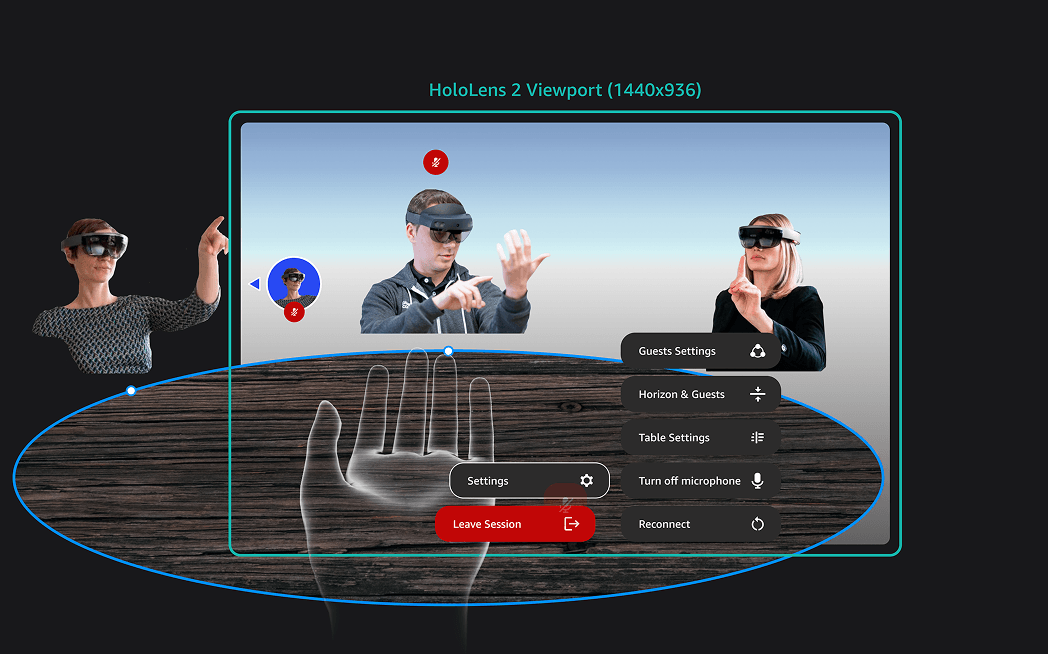Click the muted mic badge above the man's head
Screen dimensions: 1048x654
[436, 162]
